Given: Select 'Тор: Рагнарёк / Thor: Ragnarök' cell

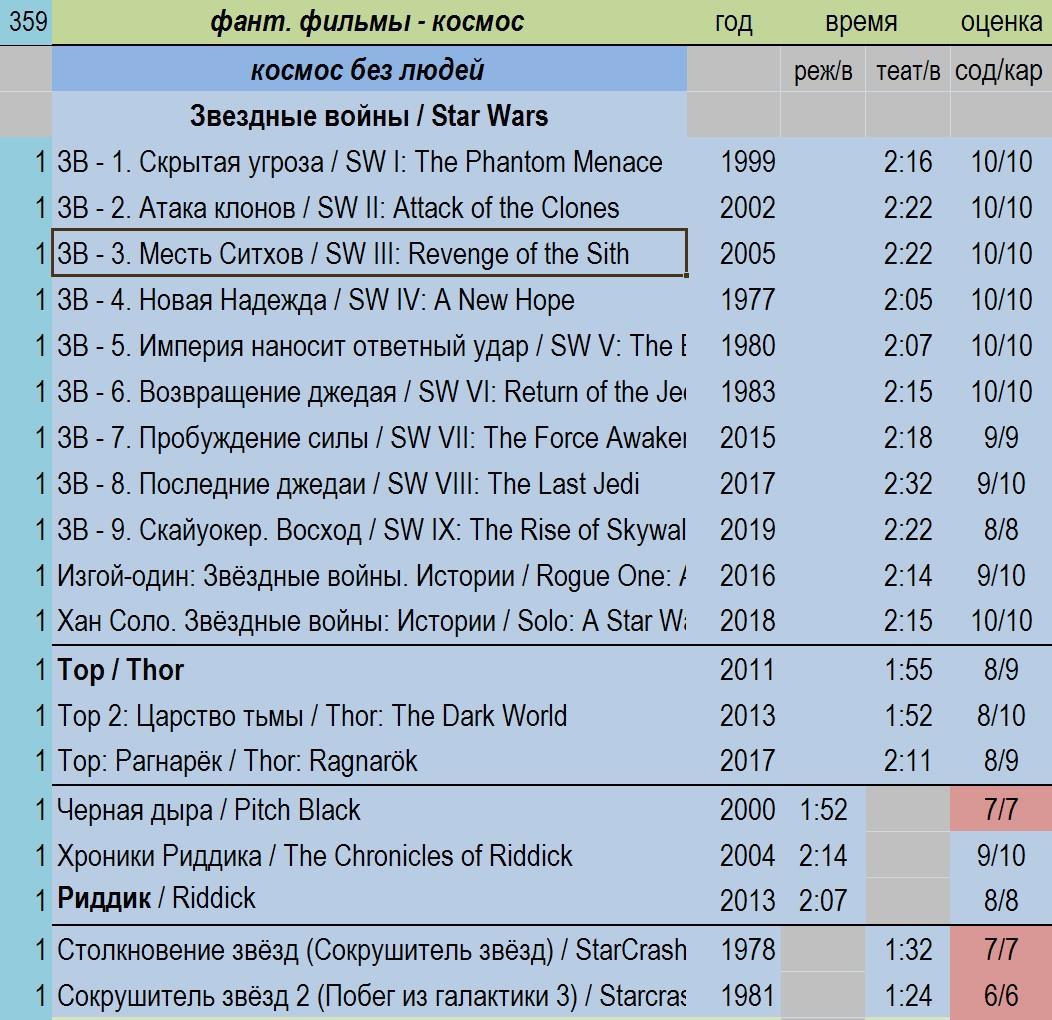Looking at the screenshot, I should (x=369, y=761).
